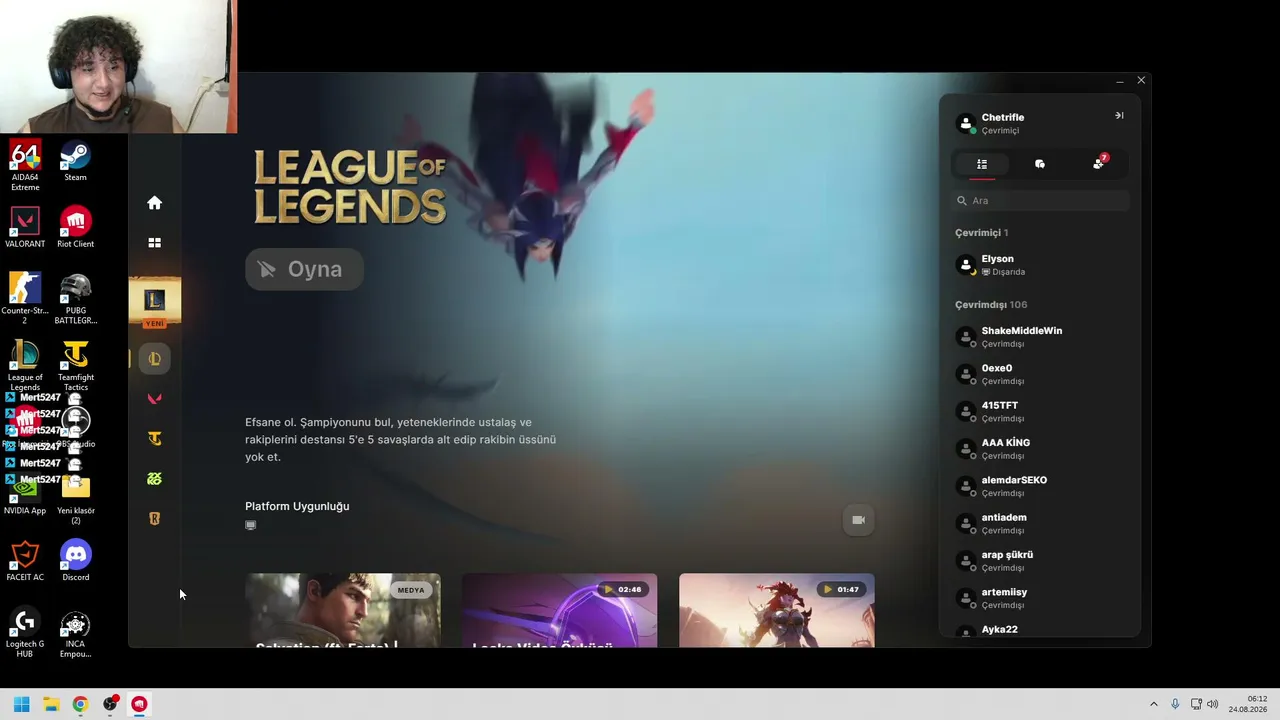Select friend alemdarSEKO in the list
The image size is (1280, 720).
pyautogui.click(x=1040, y=486)
